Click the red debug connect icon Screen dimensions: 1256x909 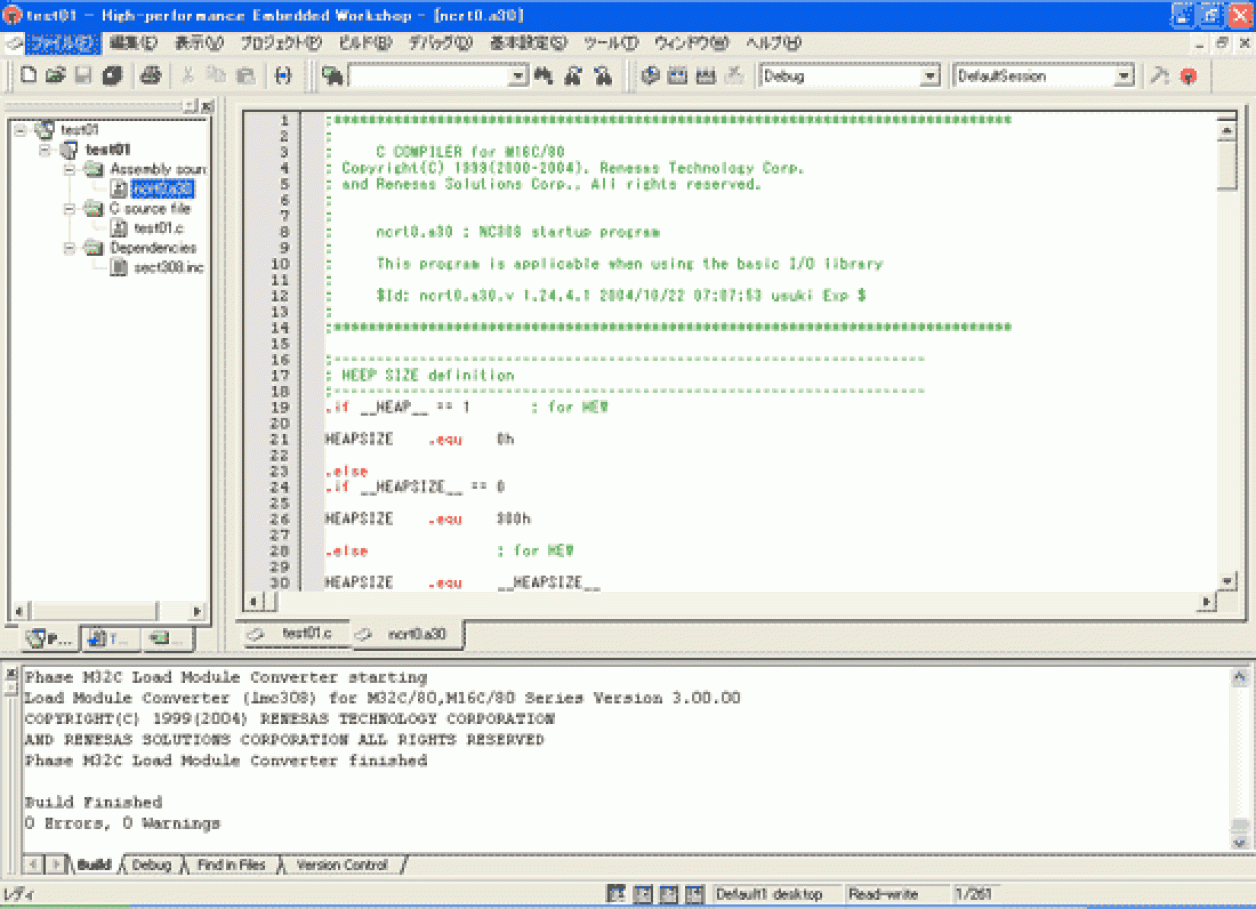(x=1188, y=76)
